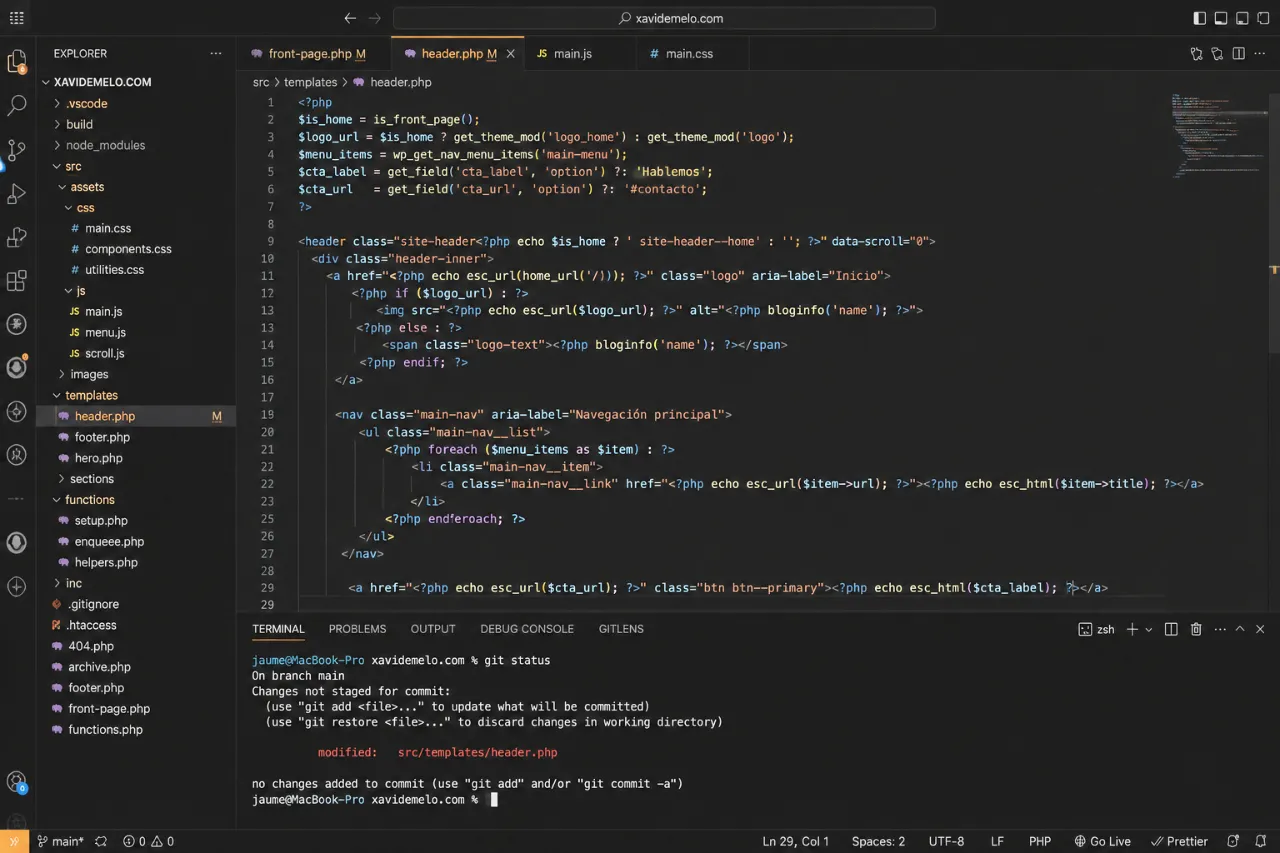
Task: Open the Run and Debug view icon
Action: [x=17, y=193]
